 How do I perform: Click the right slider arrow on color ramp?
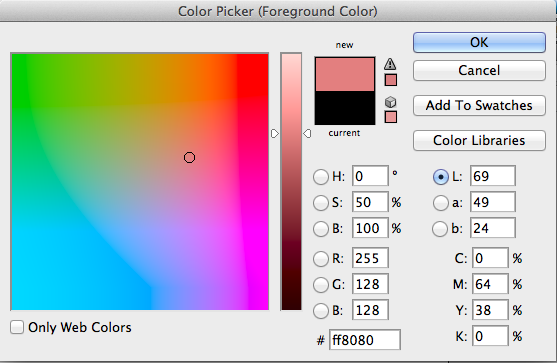[x=307, y=134]
